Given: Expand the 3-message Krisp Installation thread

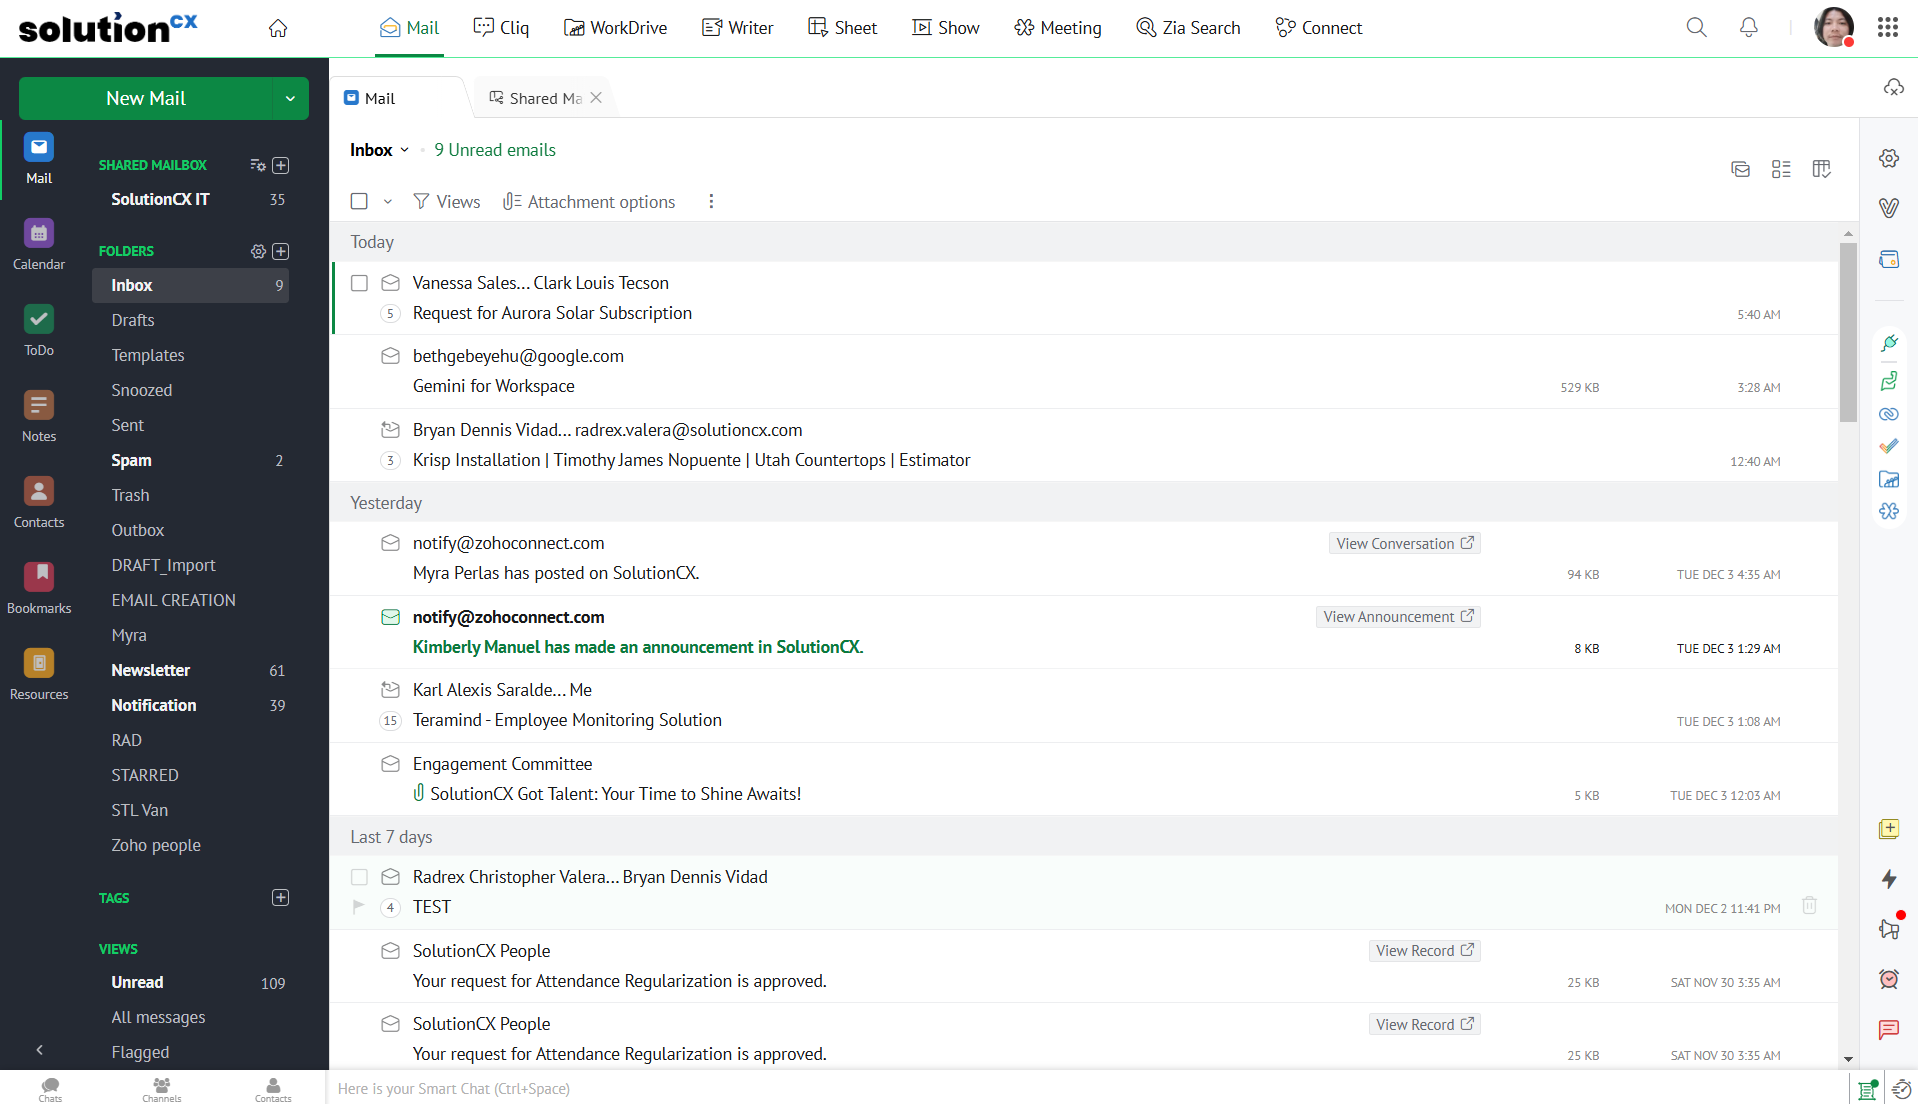Looking at the screenshot, I should coord(390,460).
